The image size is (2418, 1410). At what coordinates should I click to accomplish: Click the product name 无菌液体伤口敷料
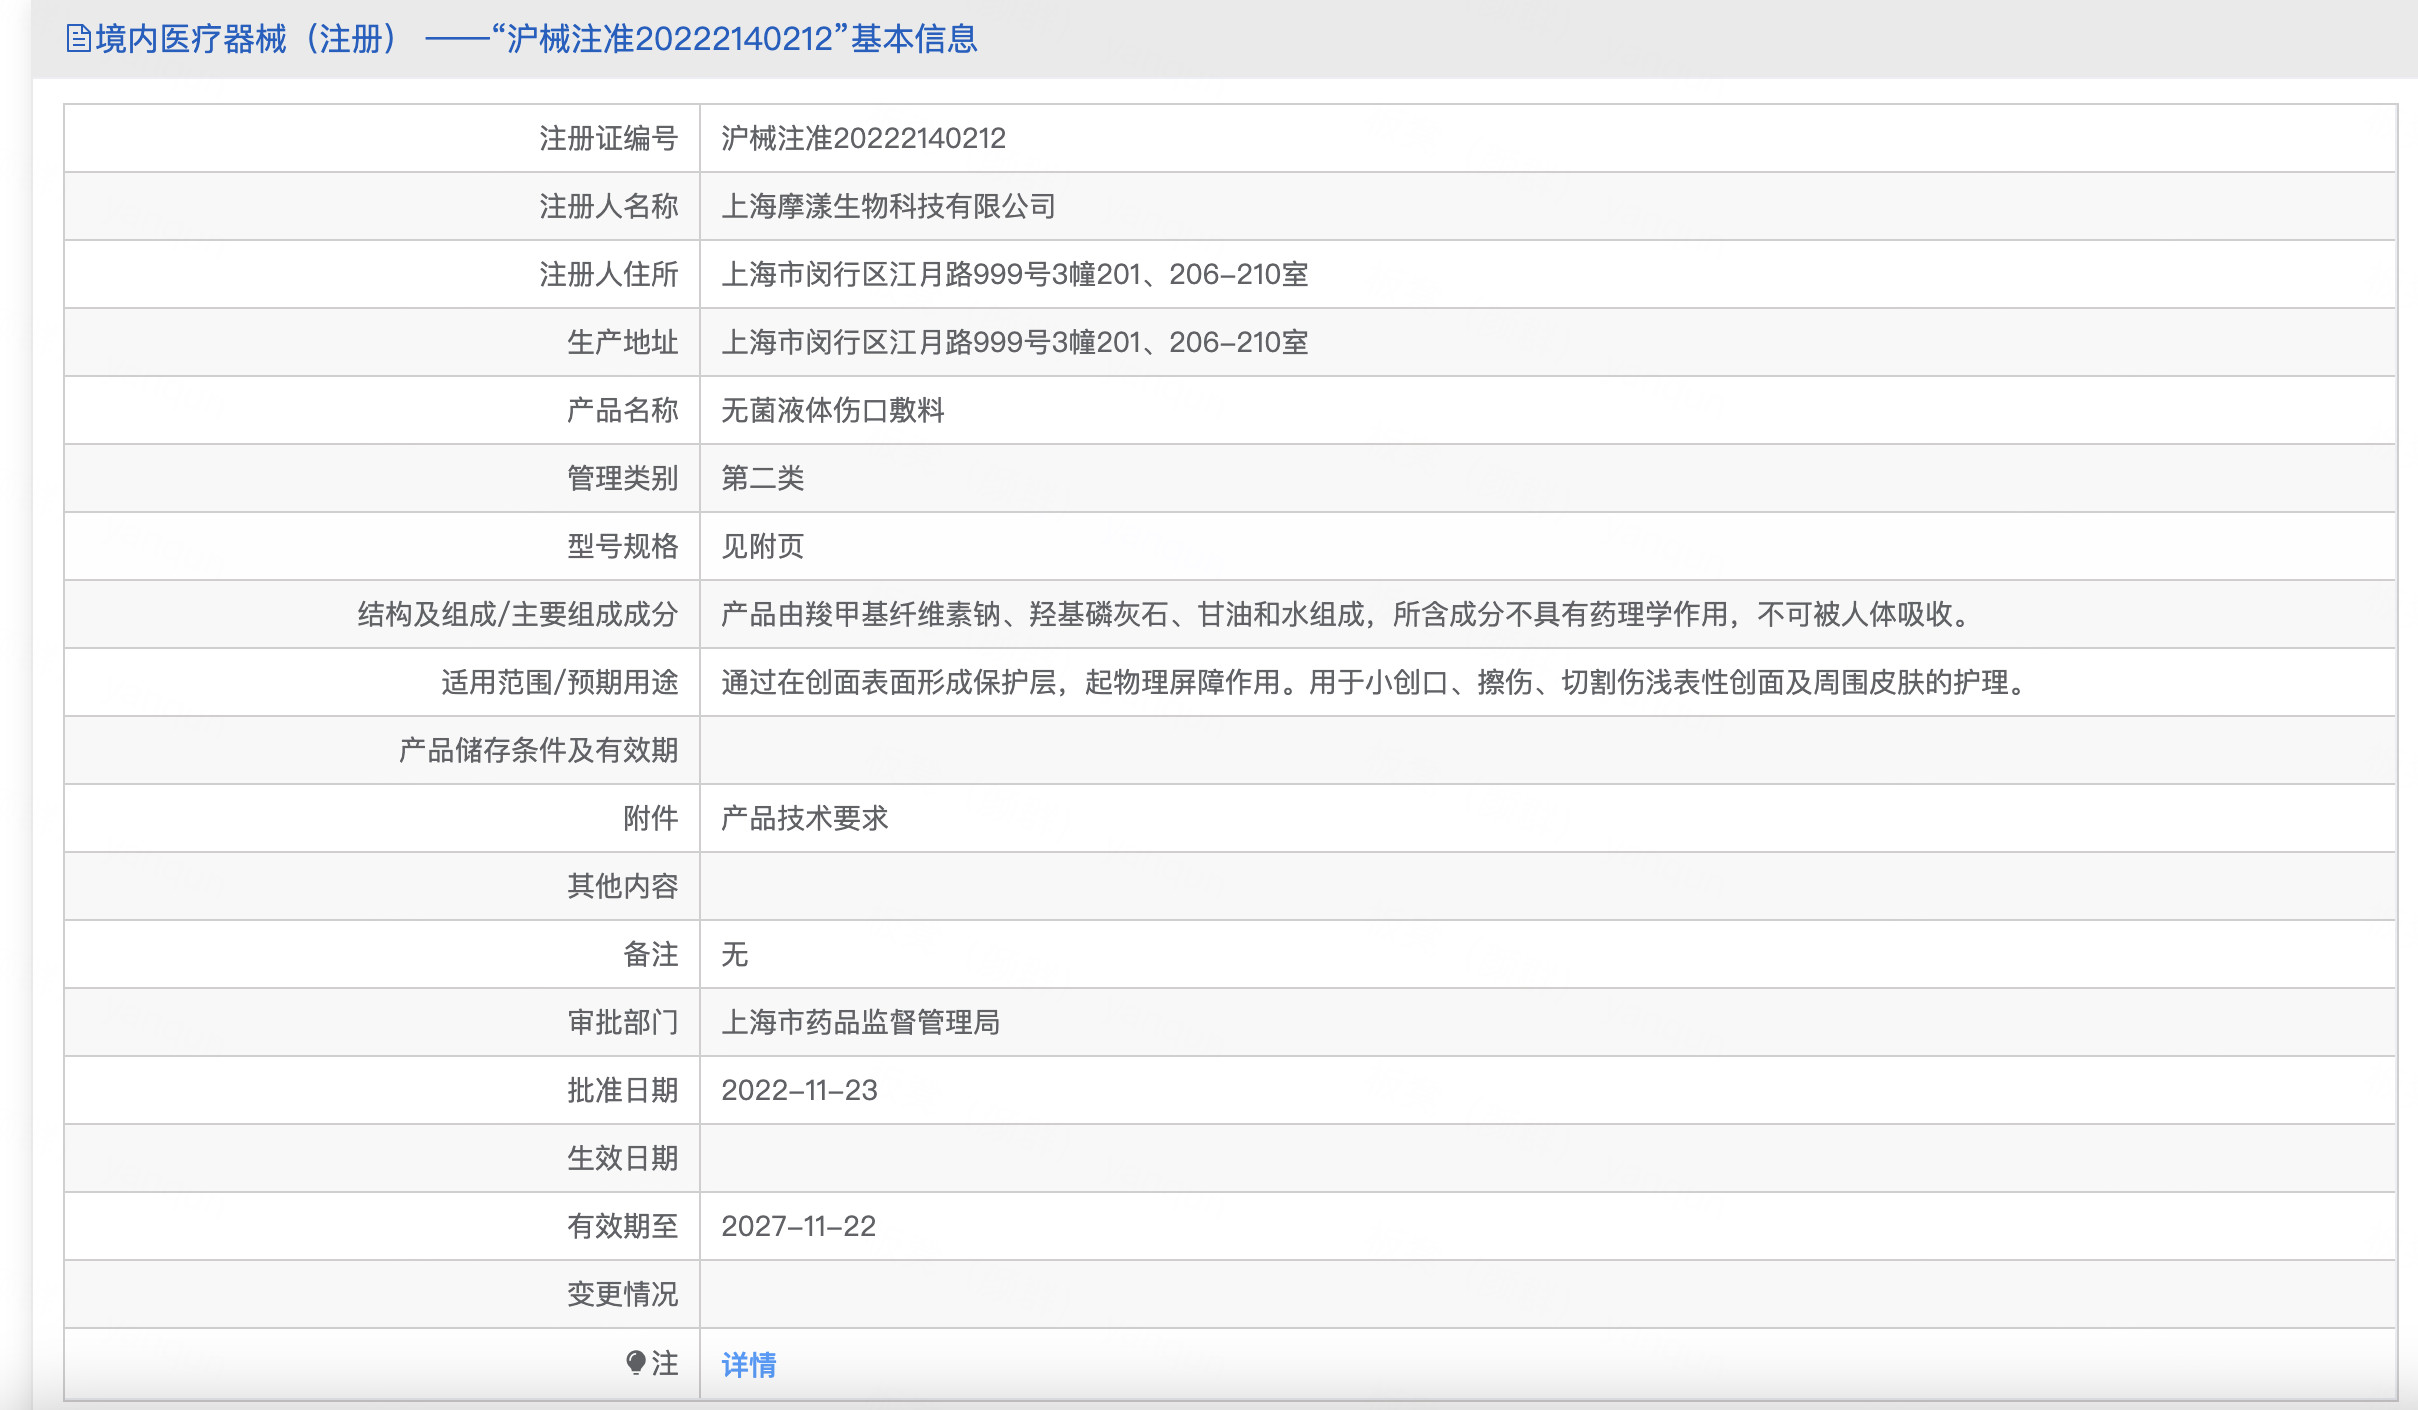tap(832, 410)
